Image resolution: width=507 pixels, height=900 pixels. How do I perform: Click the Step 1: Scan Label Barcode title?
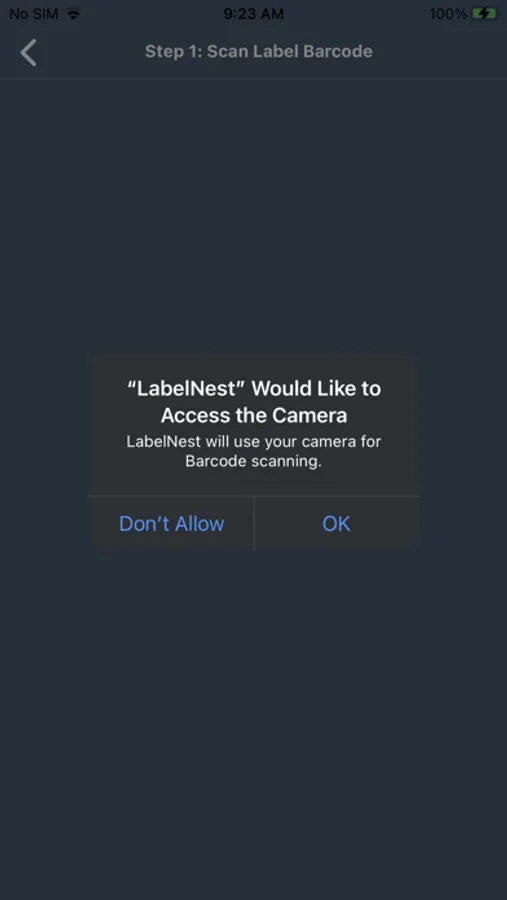[258, 51]
